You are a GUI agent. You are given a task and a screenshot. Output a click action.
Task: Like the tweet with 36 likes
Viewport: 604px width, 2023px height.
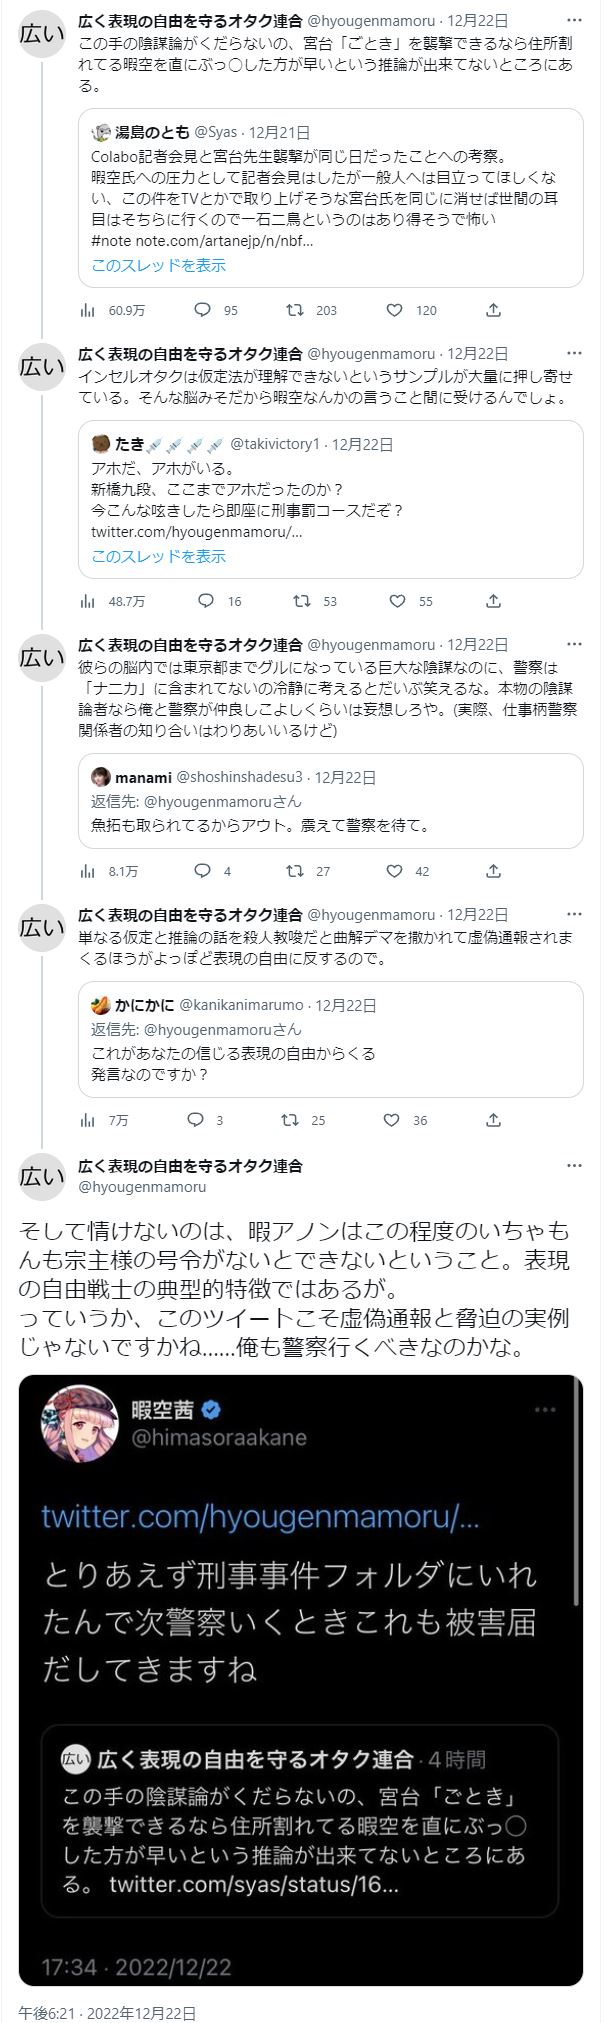point(392,1120)
